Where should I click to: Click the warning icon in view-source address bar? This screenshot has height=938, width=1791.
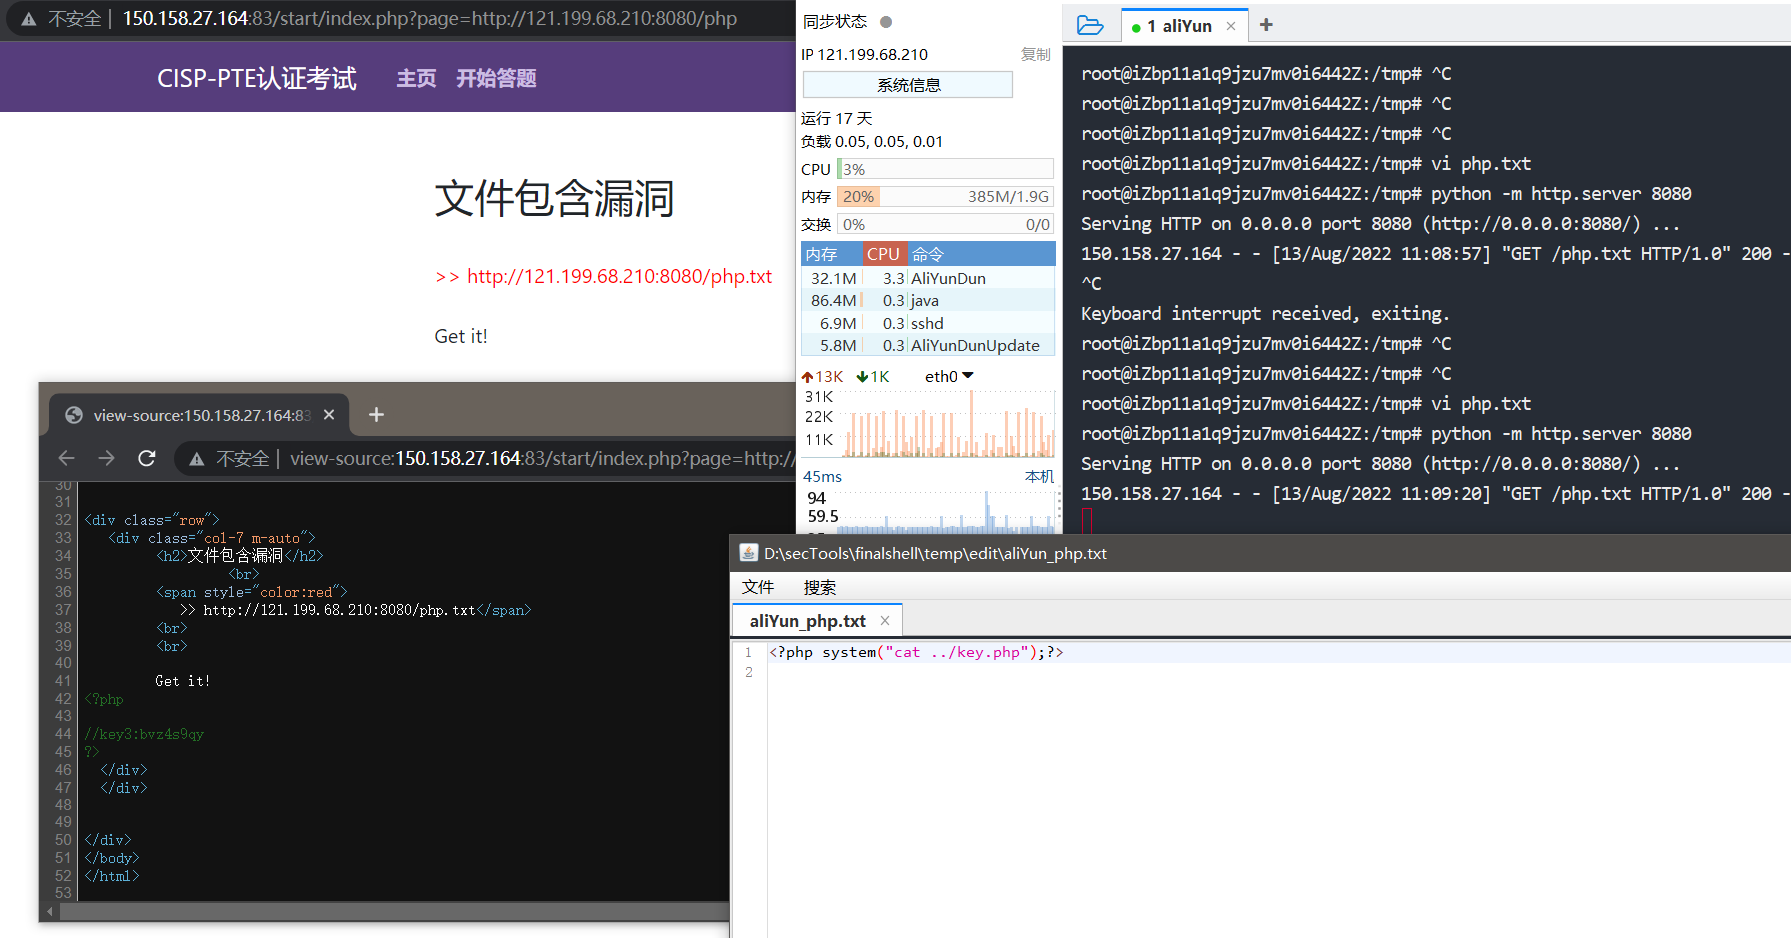197,458
